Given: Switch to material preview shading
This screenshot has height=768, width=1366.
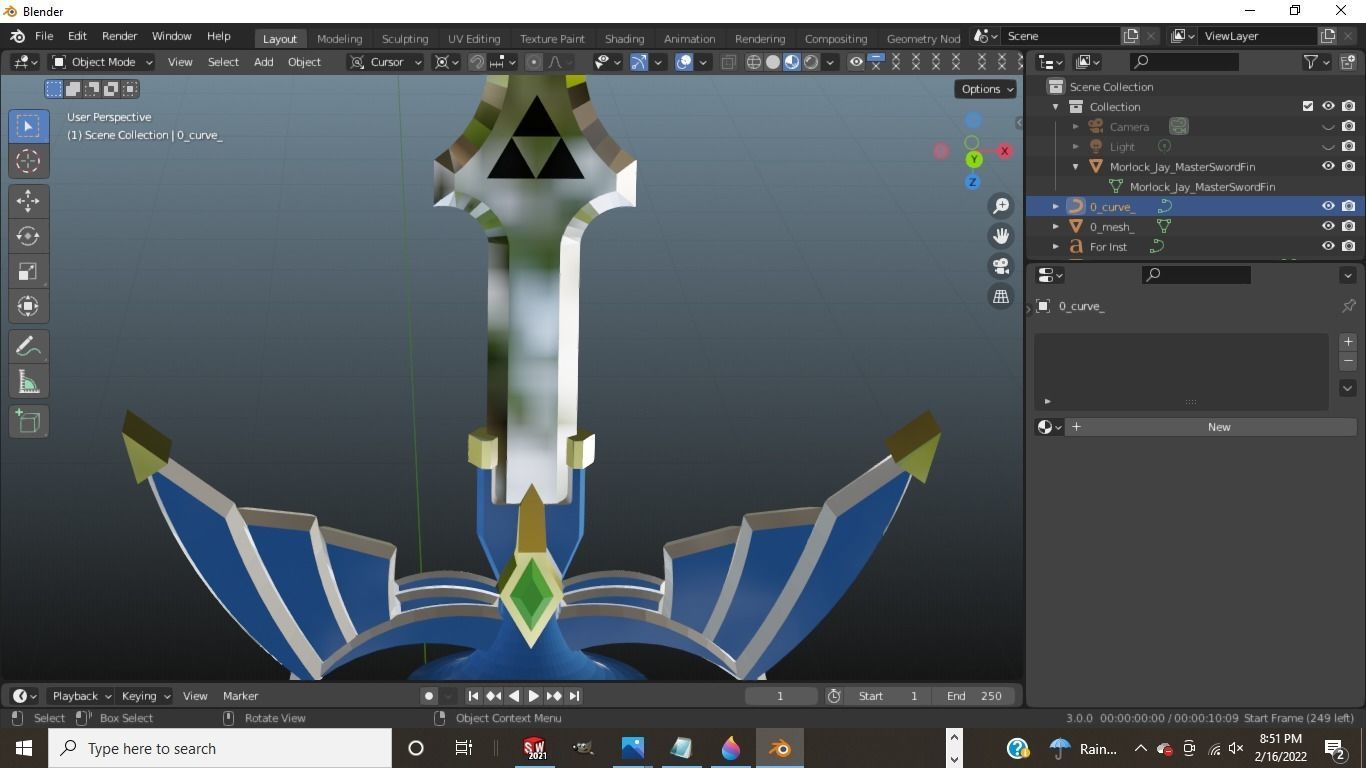Looking at the screenshot, I should 792,62.
